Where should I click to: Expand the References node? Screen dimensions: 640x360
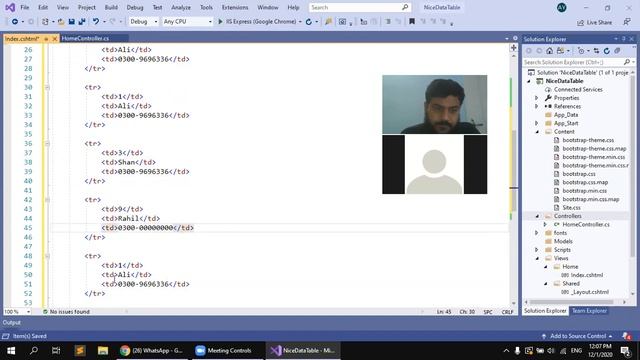coord(537,107)
